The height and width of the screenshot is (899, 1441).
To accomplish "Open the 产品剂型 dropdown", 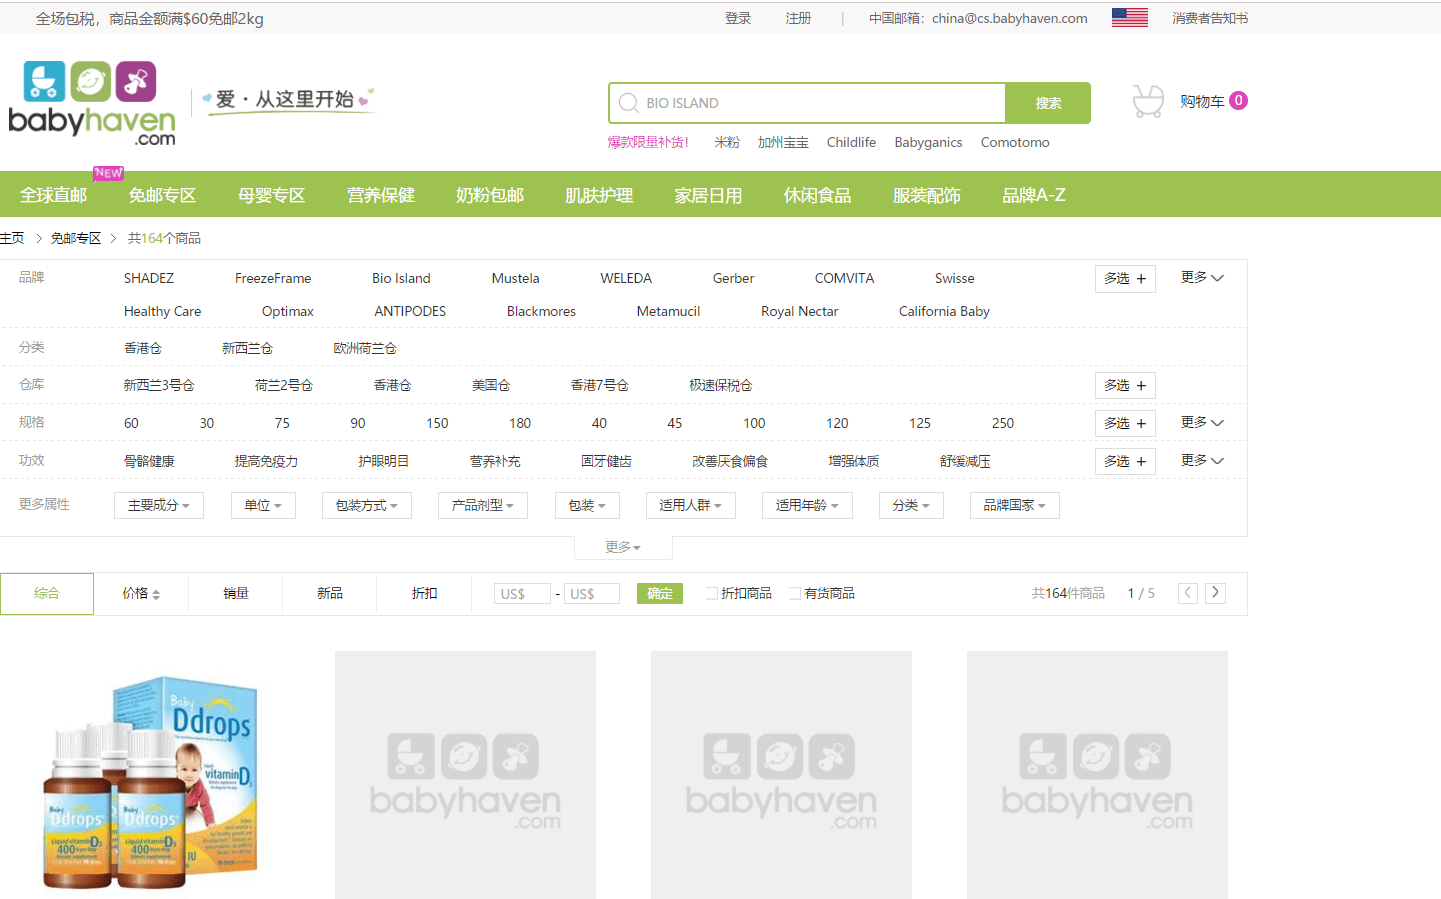I will coord(483,505).
